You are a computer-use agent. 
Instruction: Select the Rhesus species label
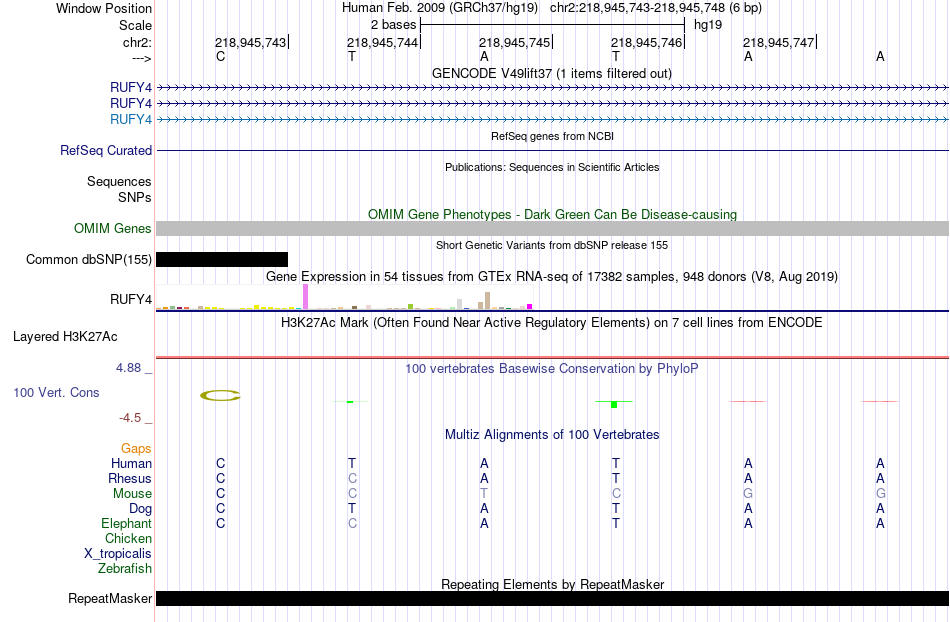pos(130,478)
